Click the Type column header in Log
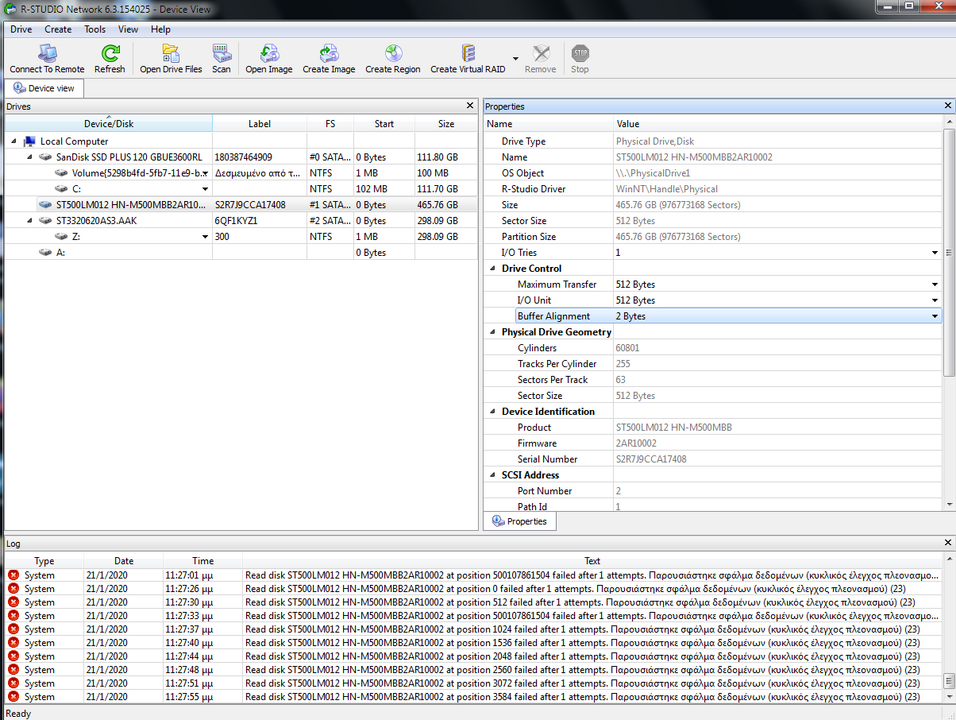Viewport: 956px width, 720px height. pyautogui.click(x=44, y=561)
